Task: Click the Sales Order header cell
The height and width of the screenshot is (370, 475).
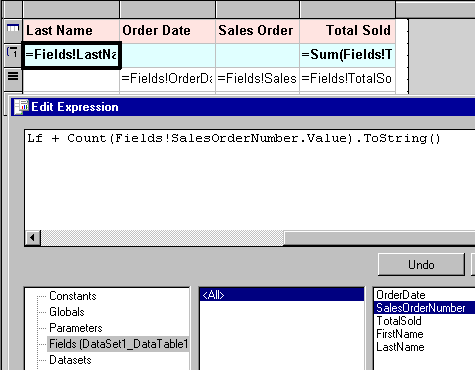Action: point(258,31)
